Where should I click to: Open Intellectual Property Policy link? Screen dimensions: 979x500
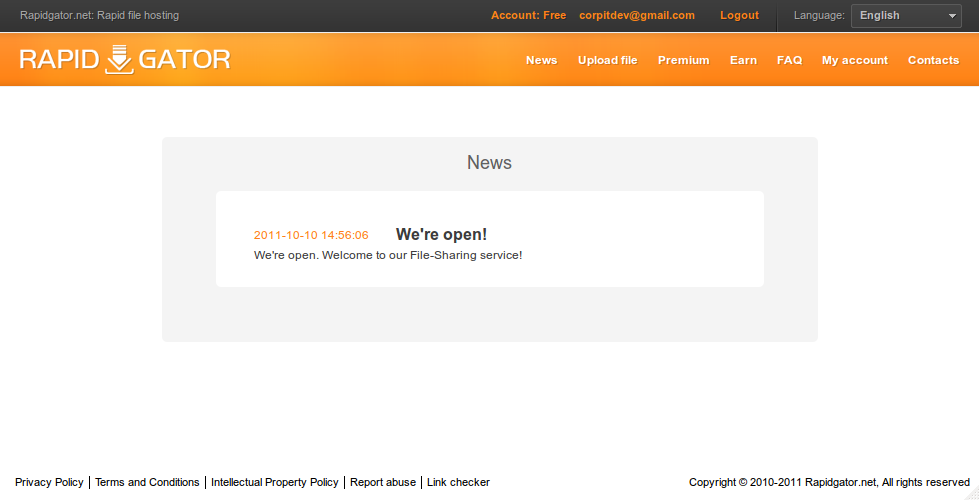click(275, 483)
